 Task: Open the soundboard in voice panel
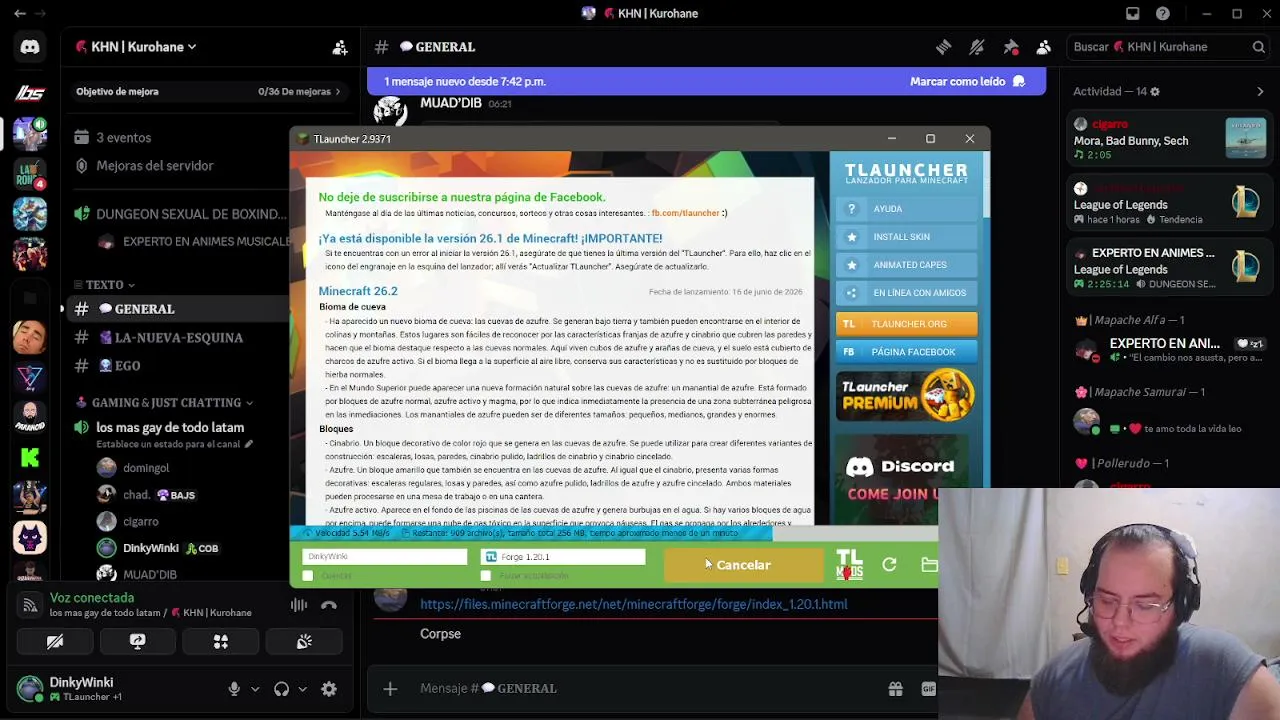pyautogui.click(x=304, y=642)
